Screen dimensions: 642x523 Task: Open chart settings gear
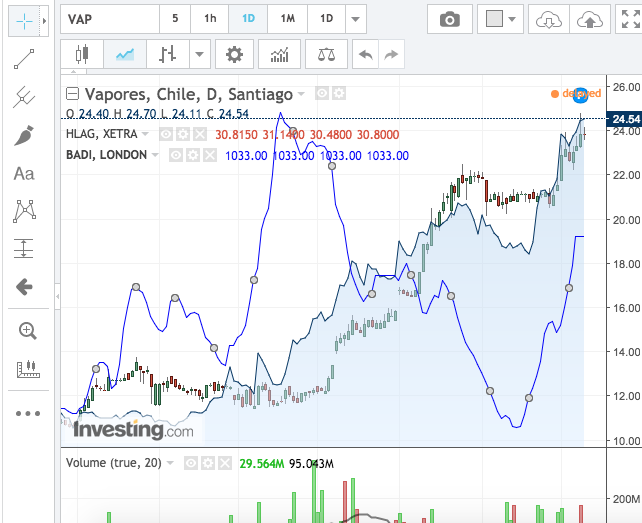tap(234, 54)
